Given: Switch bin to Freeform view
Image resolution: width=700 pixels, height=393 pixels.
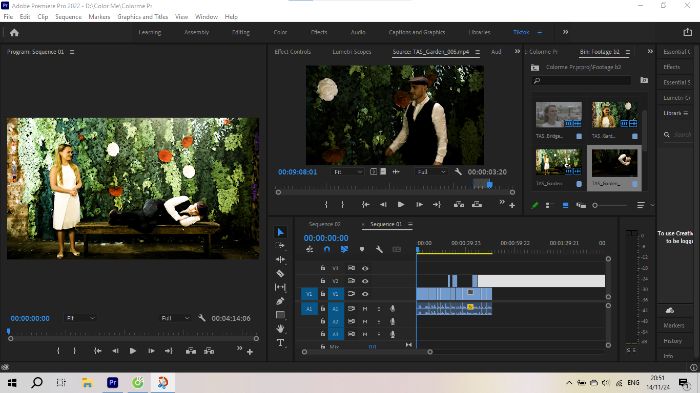Looking at the screenshot, I should point(581,205).
